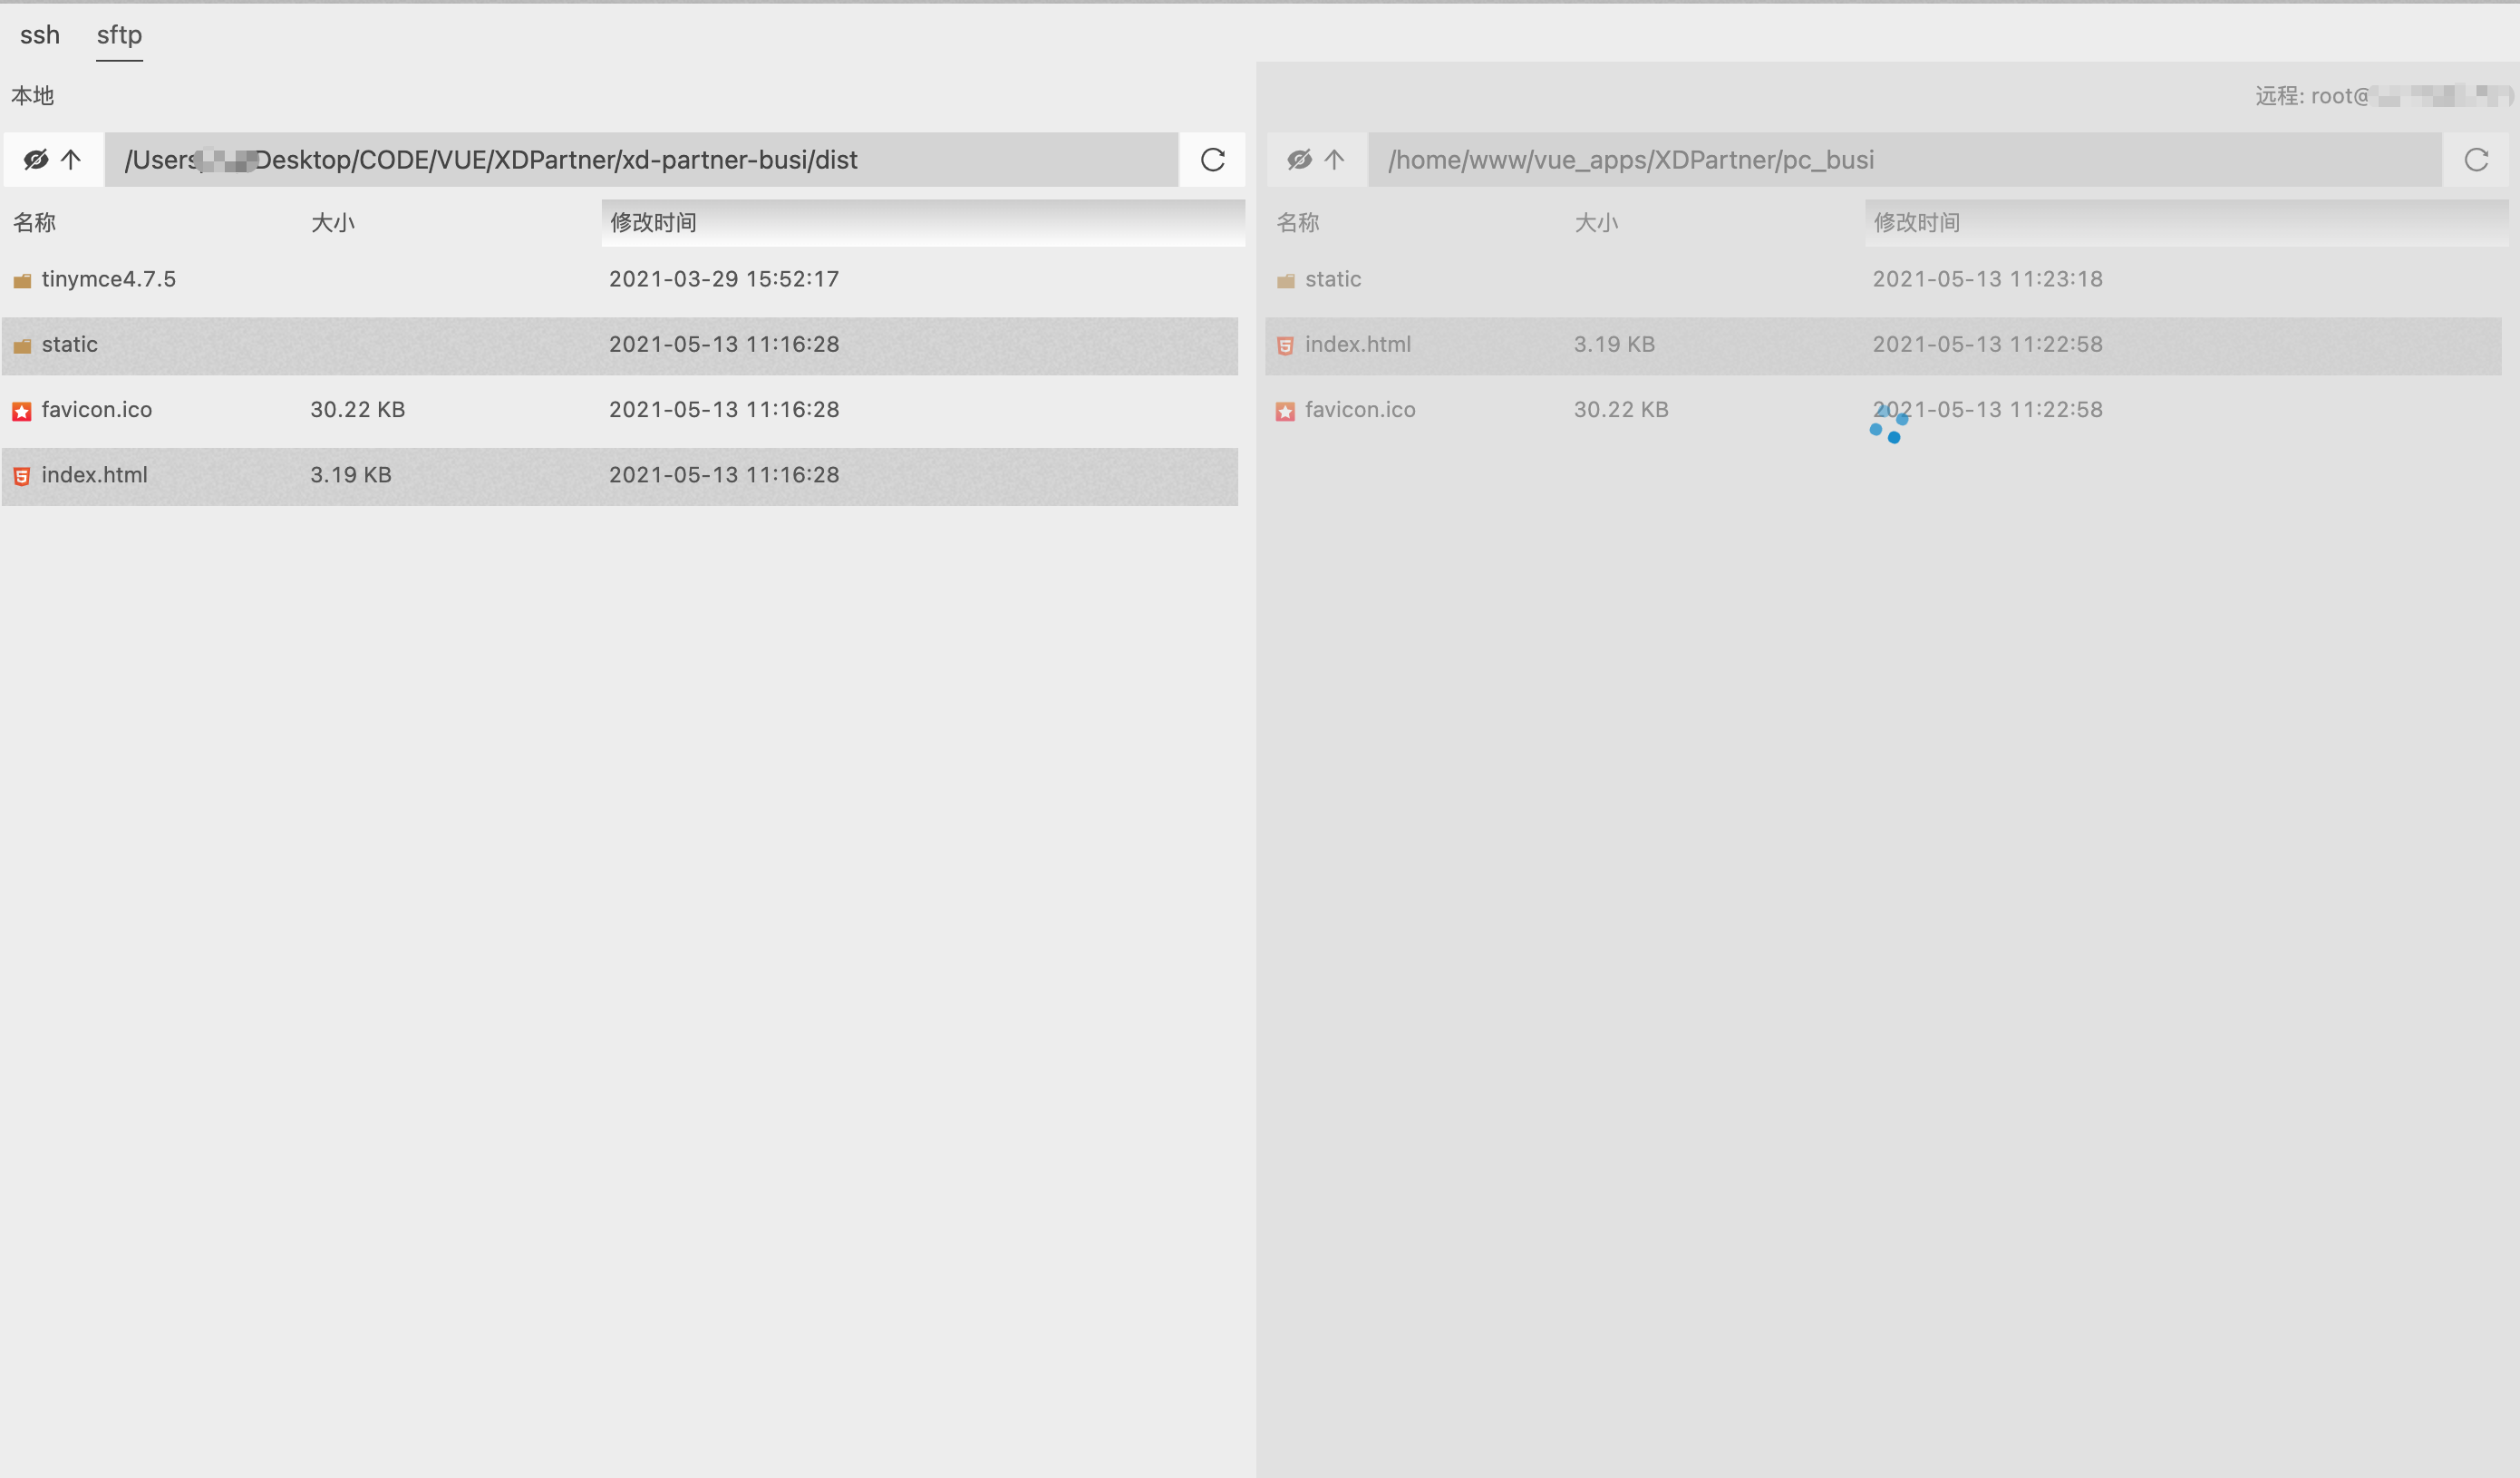Toggle hidden files in local panel

click(x=36, y=160)
